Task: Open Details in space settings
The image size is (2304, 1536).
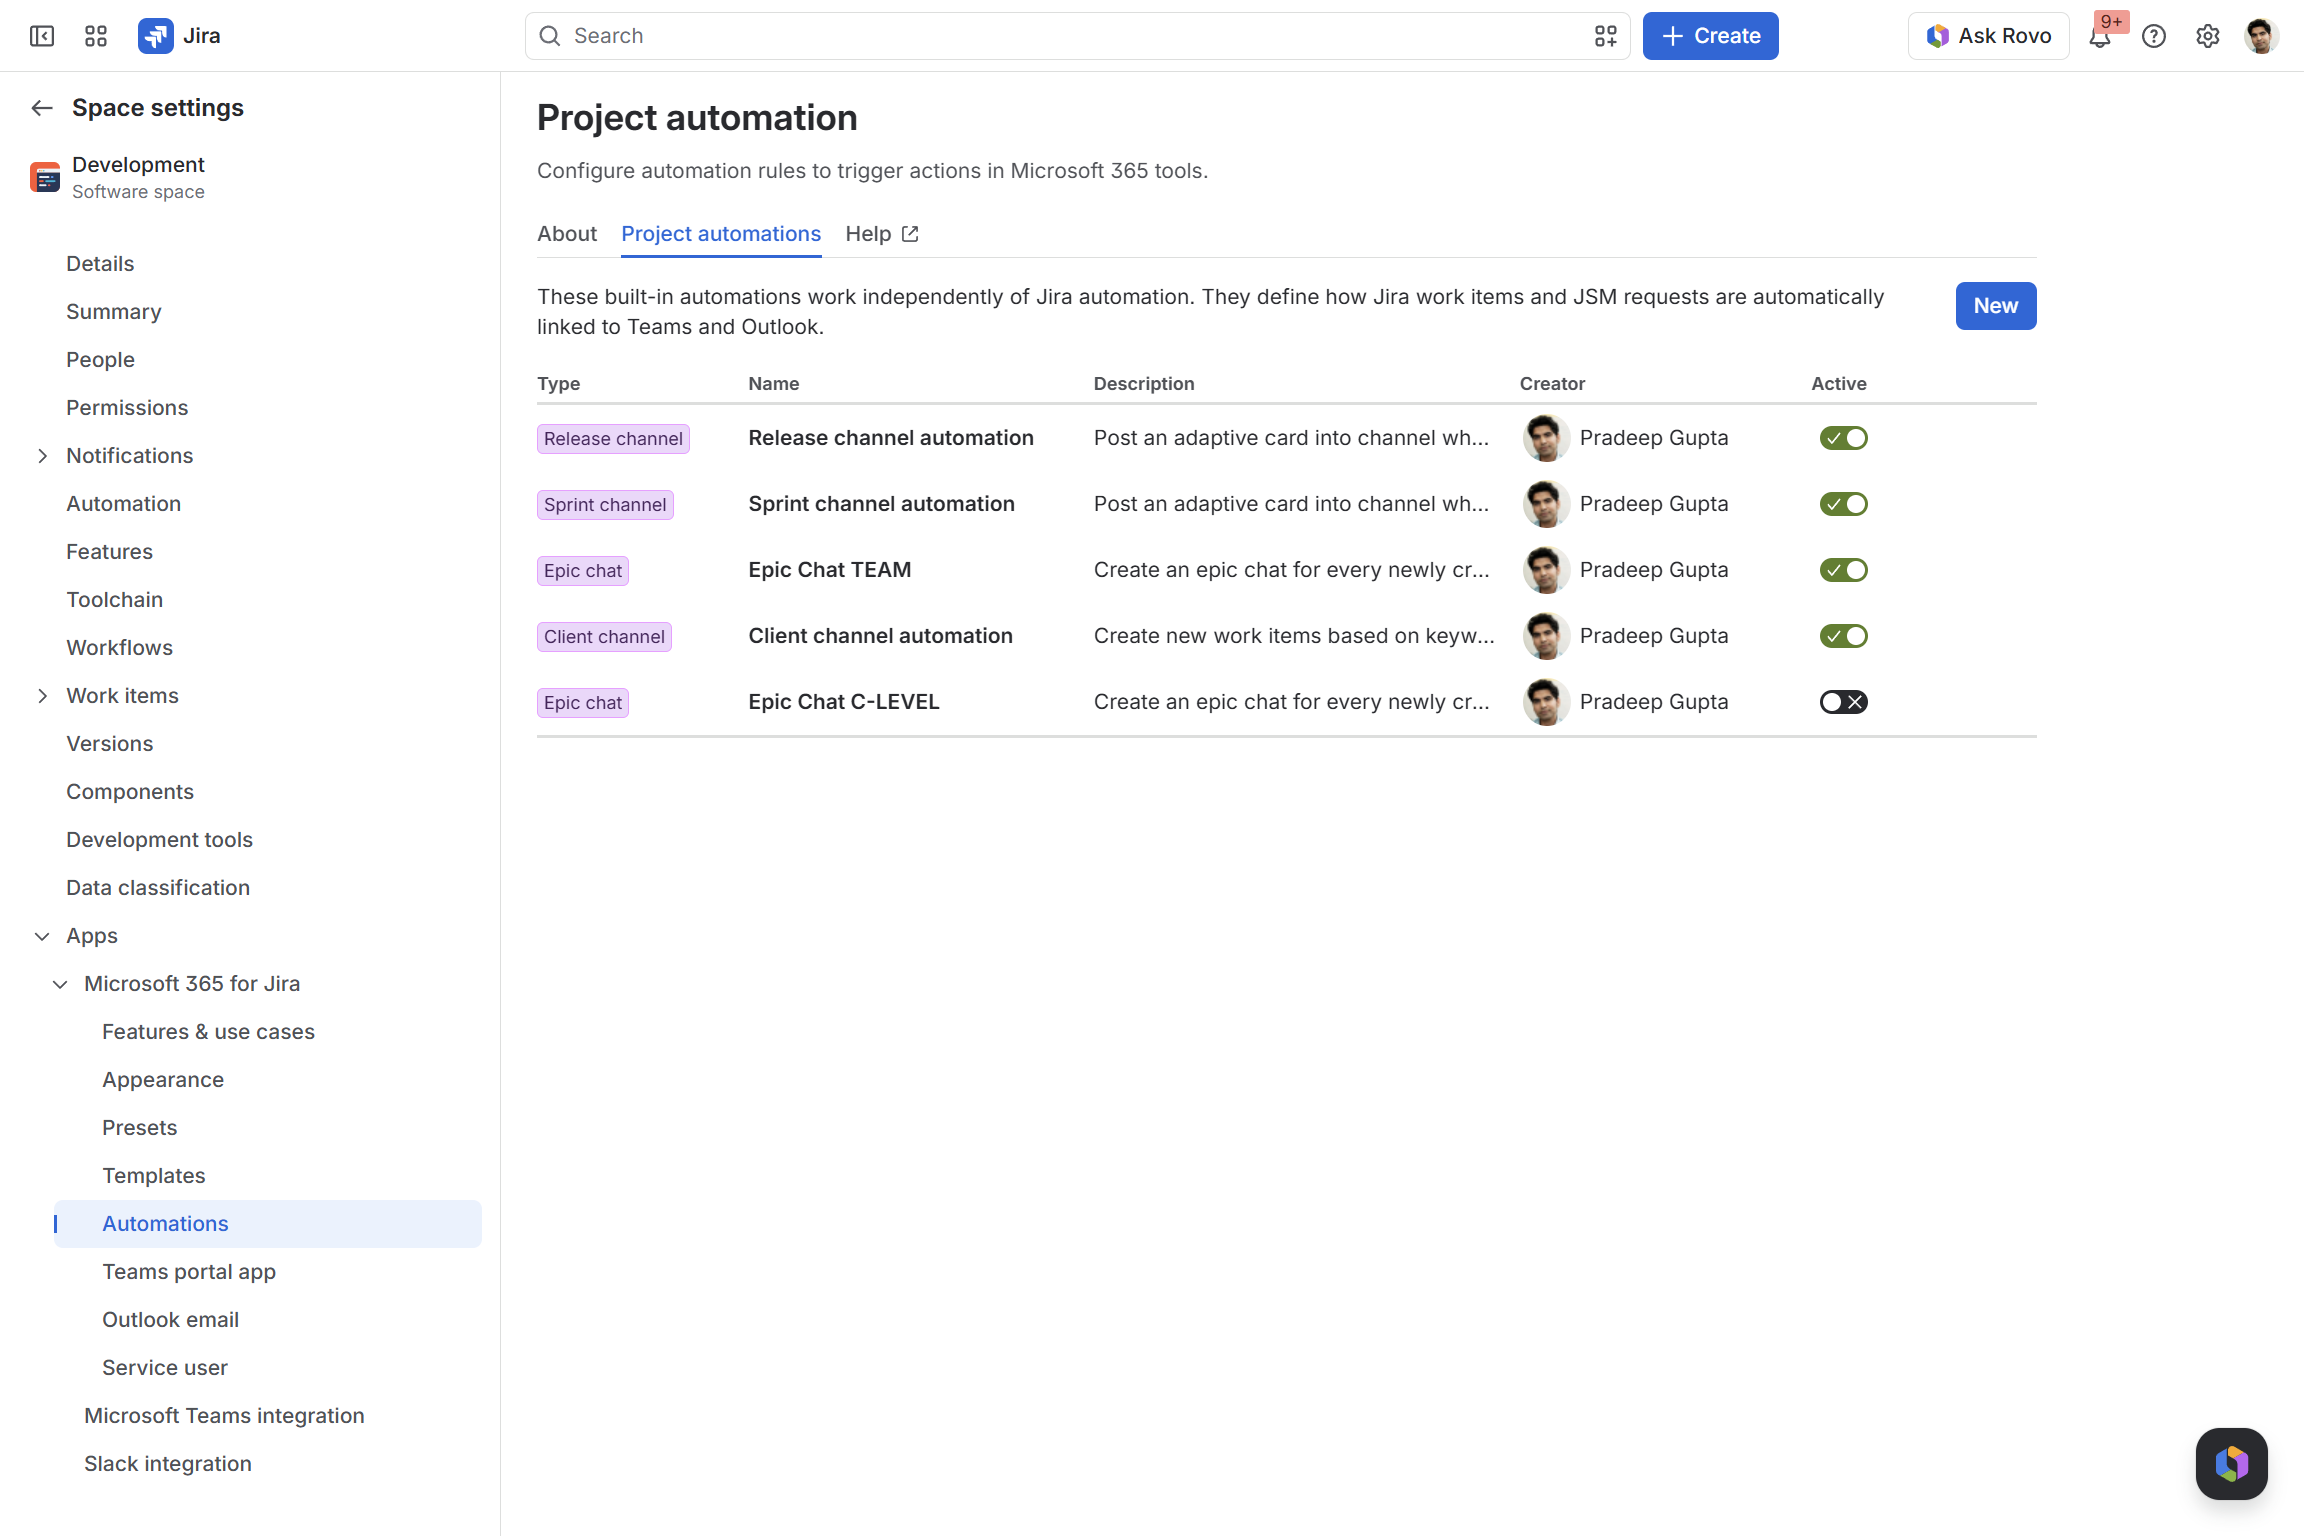Action: tap(100, 264)
